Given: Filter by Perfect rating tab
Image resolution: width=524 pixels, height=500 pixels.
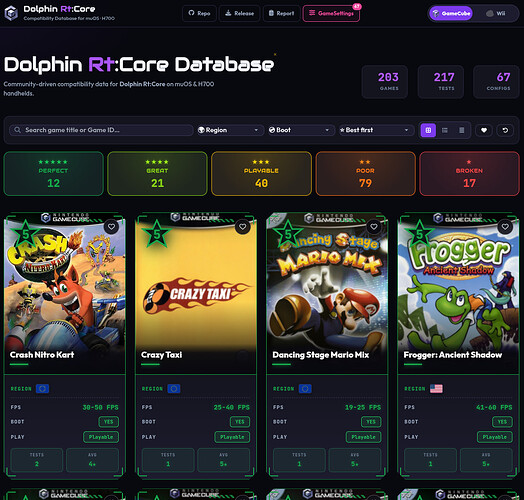Looking at the screenshot, I should [x=53, y=173].
